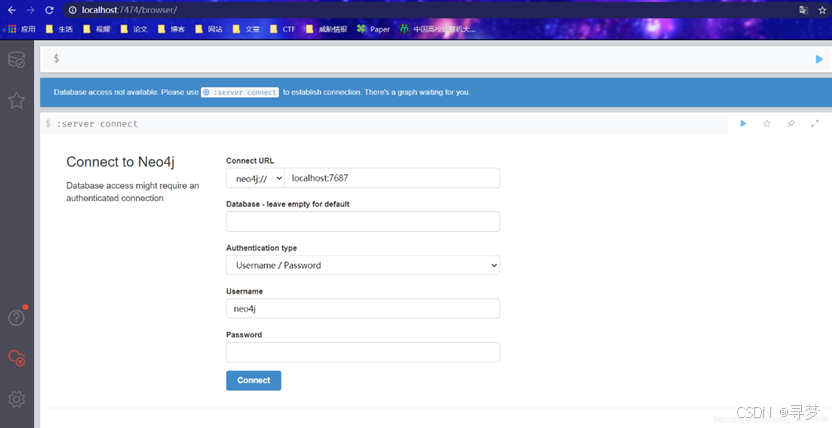
Task: Re-run the :server connect frame
Action: click(743, 124)
